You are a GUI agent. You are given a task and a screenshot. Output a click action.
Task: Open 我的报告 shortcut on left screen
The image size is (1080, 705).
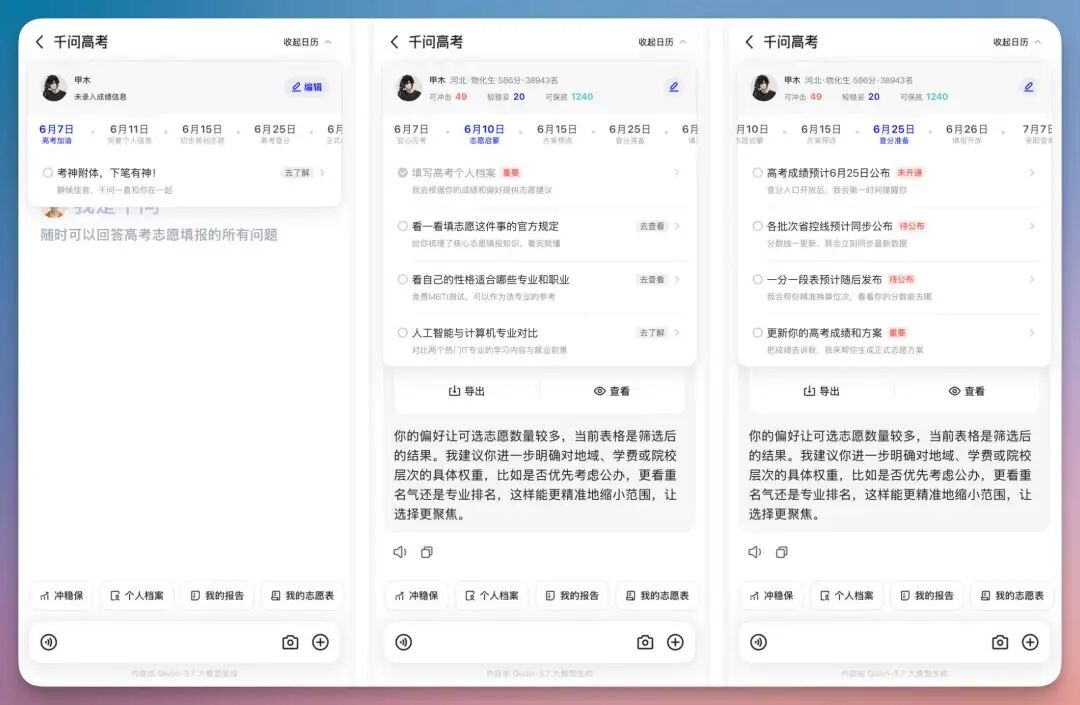pyautogui.click(x=217, y=596)
